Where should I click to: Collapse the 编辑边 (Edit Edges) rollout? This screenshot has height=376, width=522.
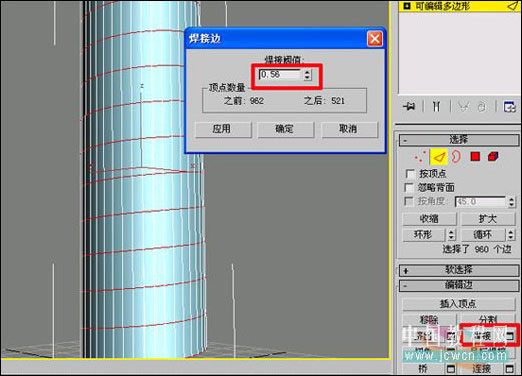pos(459,285)
